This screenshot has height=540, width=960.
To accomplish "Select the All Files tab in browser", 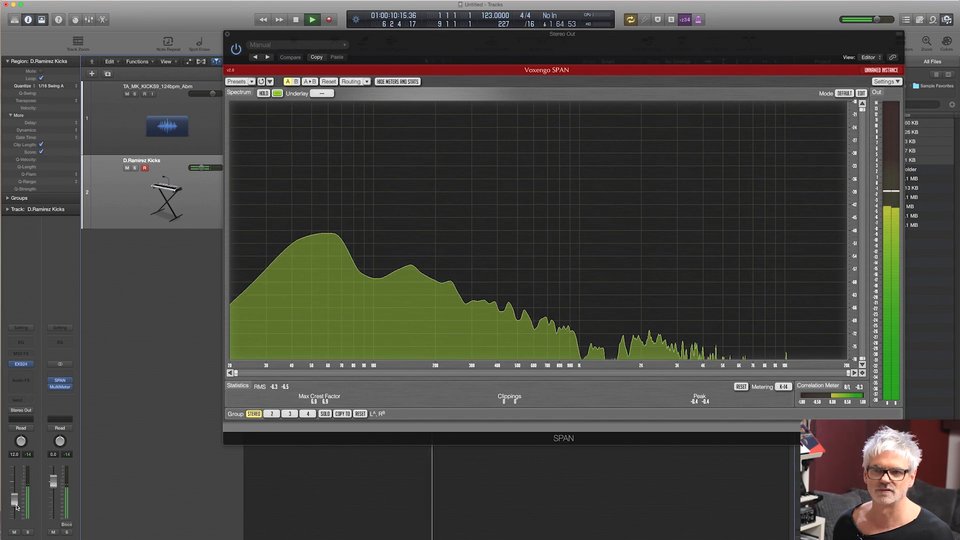I will [932, 61].
